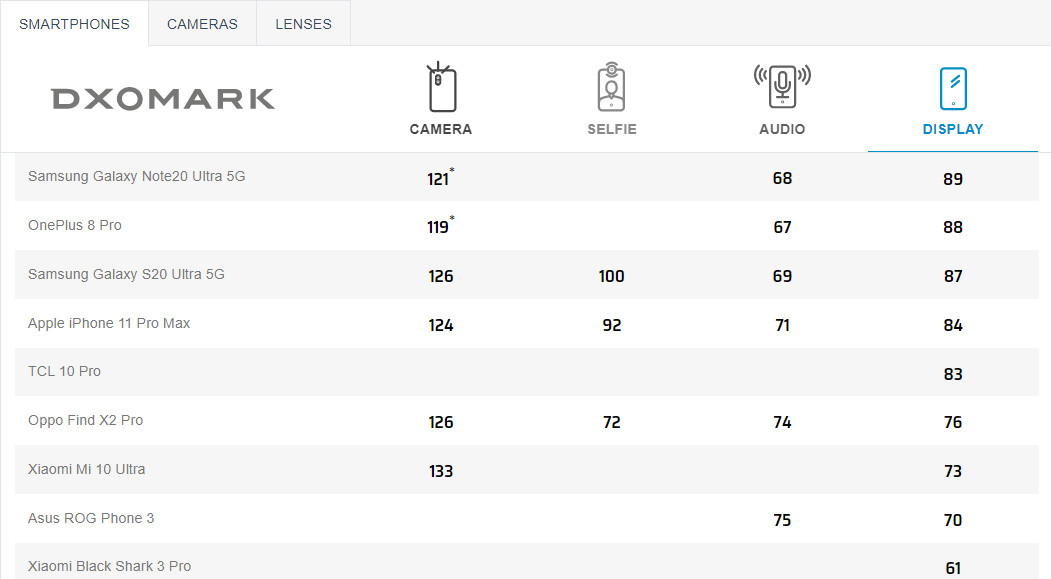Viewport: 1051px width, 579px height.
Task: Sort by the AUDIO column label
Action: [782, 129]
